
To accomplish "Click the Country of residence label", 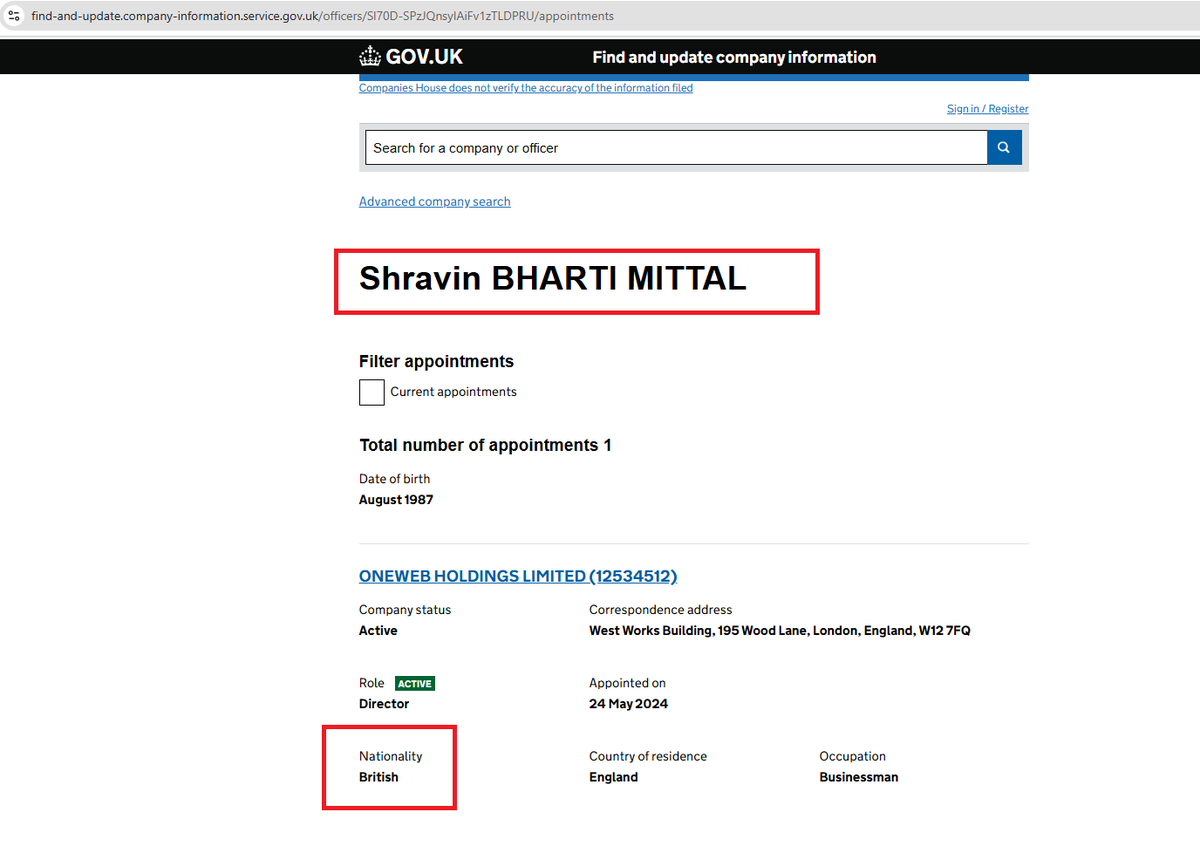I will tap(648, 756).
